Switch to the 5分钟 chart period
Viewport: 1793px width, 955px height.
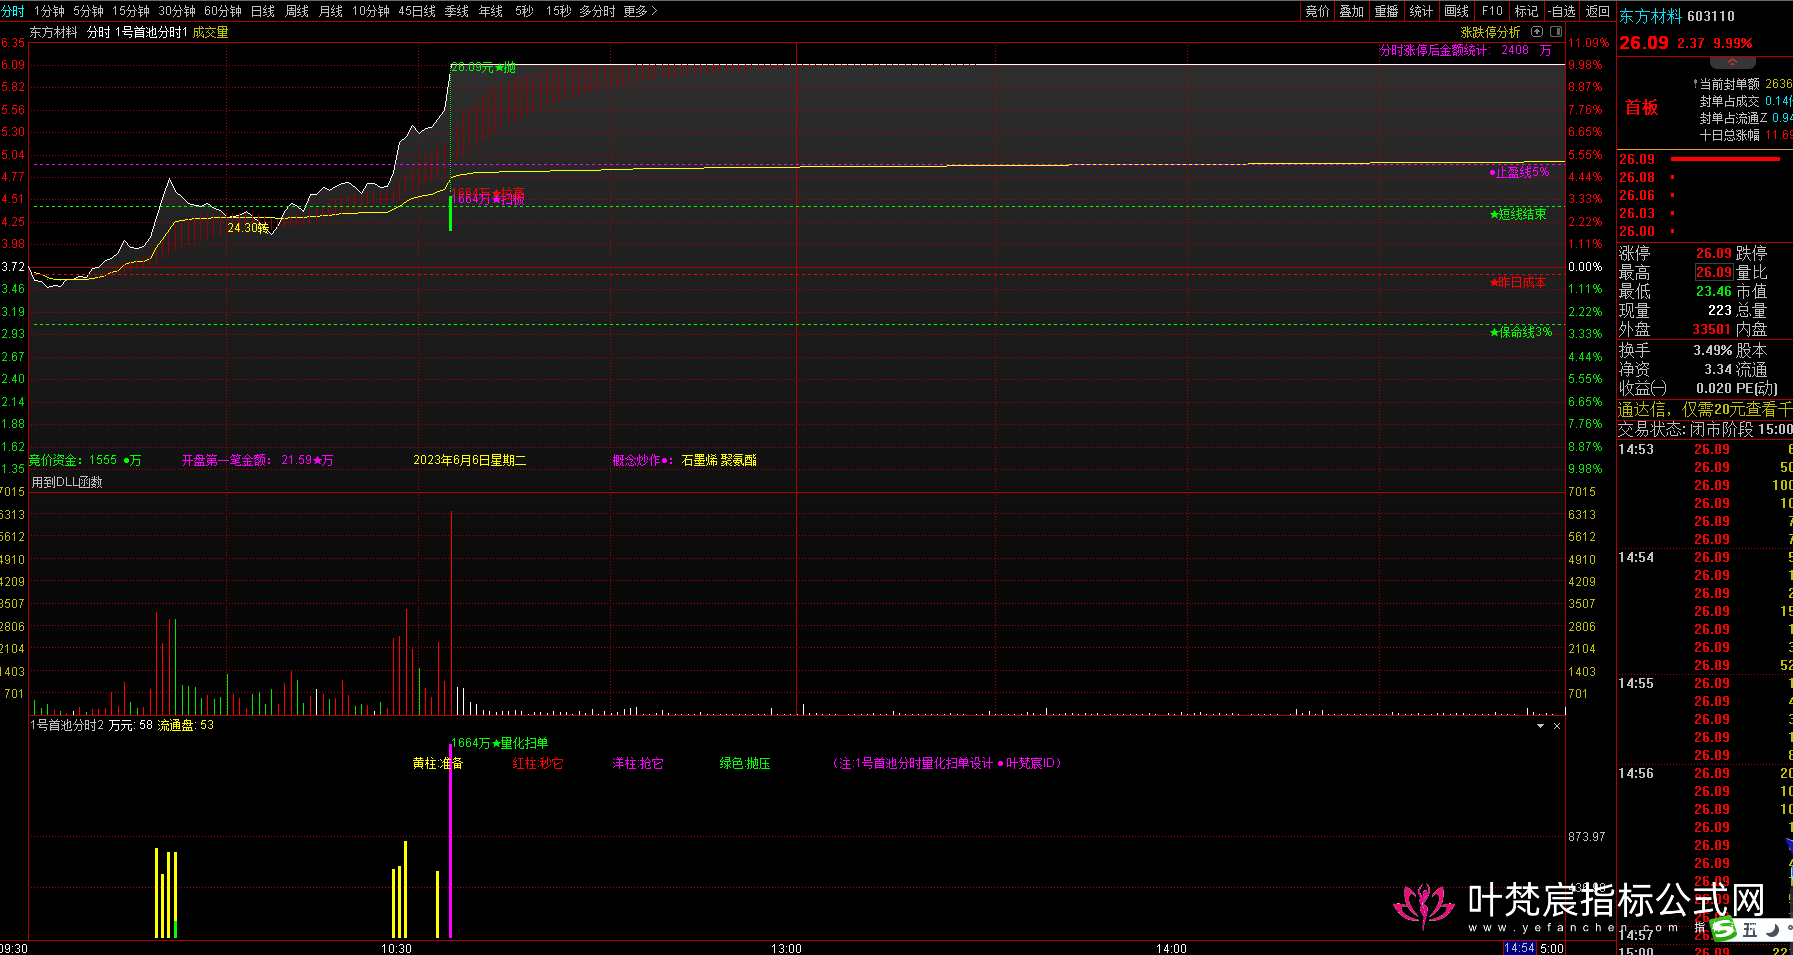[88, 11]
